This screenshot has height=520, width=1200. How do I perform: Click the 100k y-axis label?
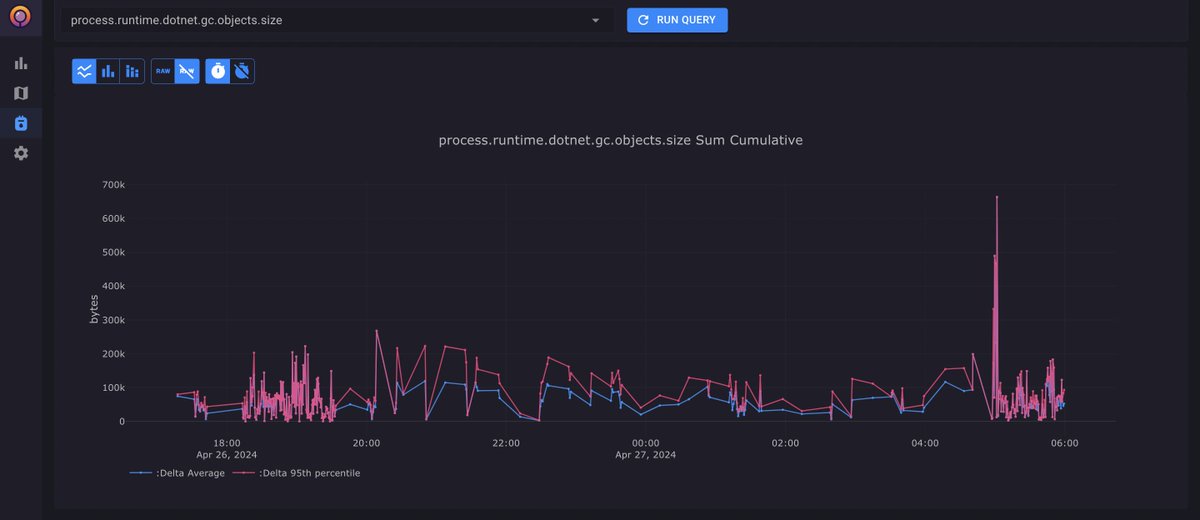(x=113, y=387)
